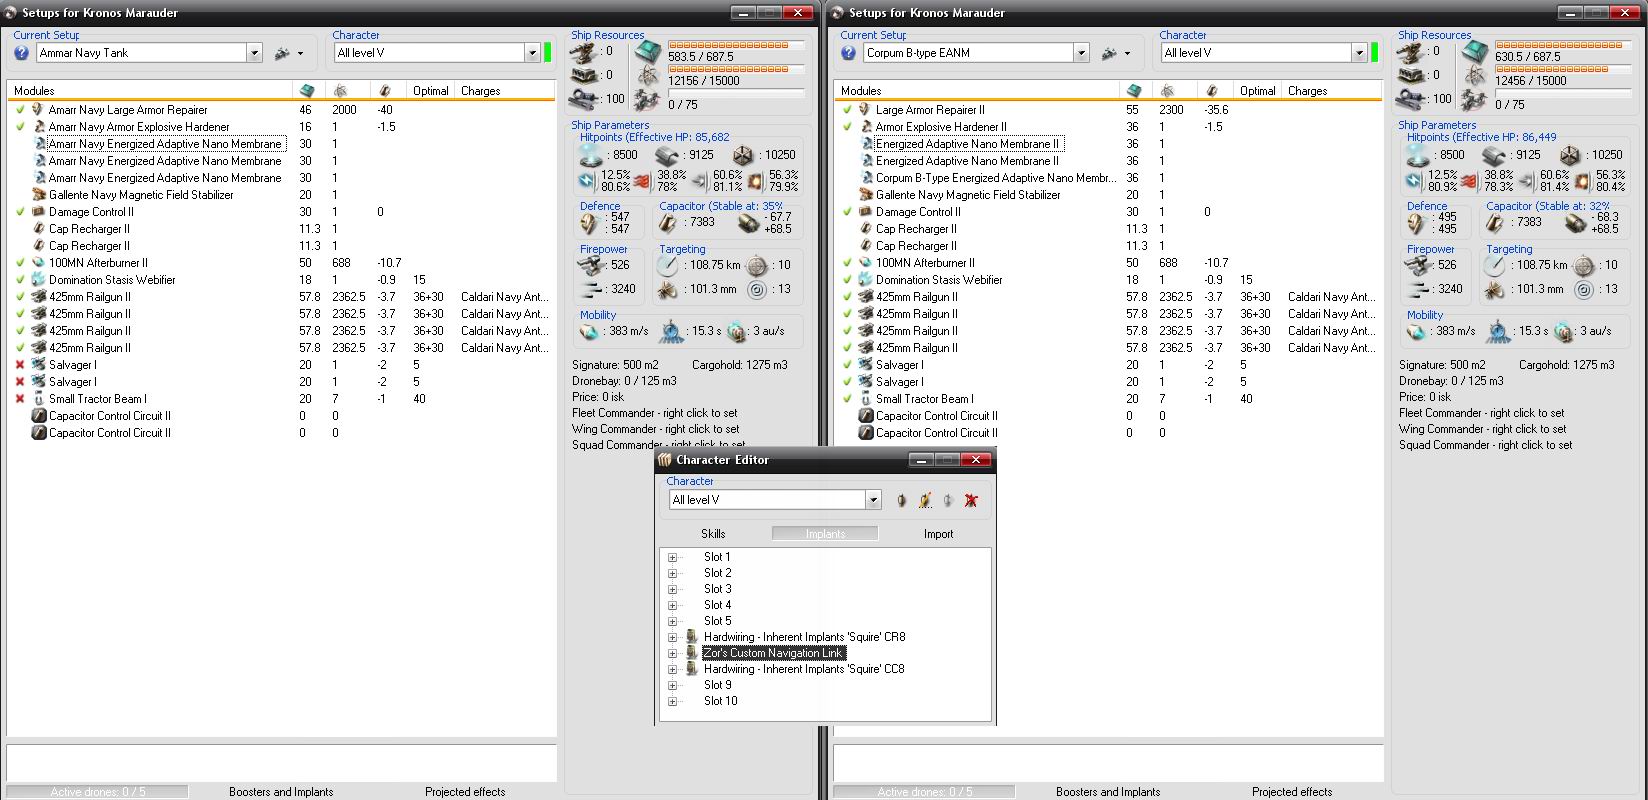Click the firepower turret icon in left window
The image size is (1648, 800).
tap(589, 265)
